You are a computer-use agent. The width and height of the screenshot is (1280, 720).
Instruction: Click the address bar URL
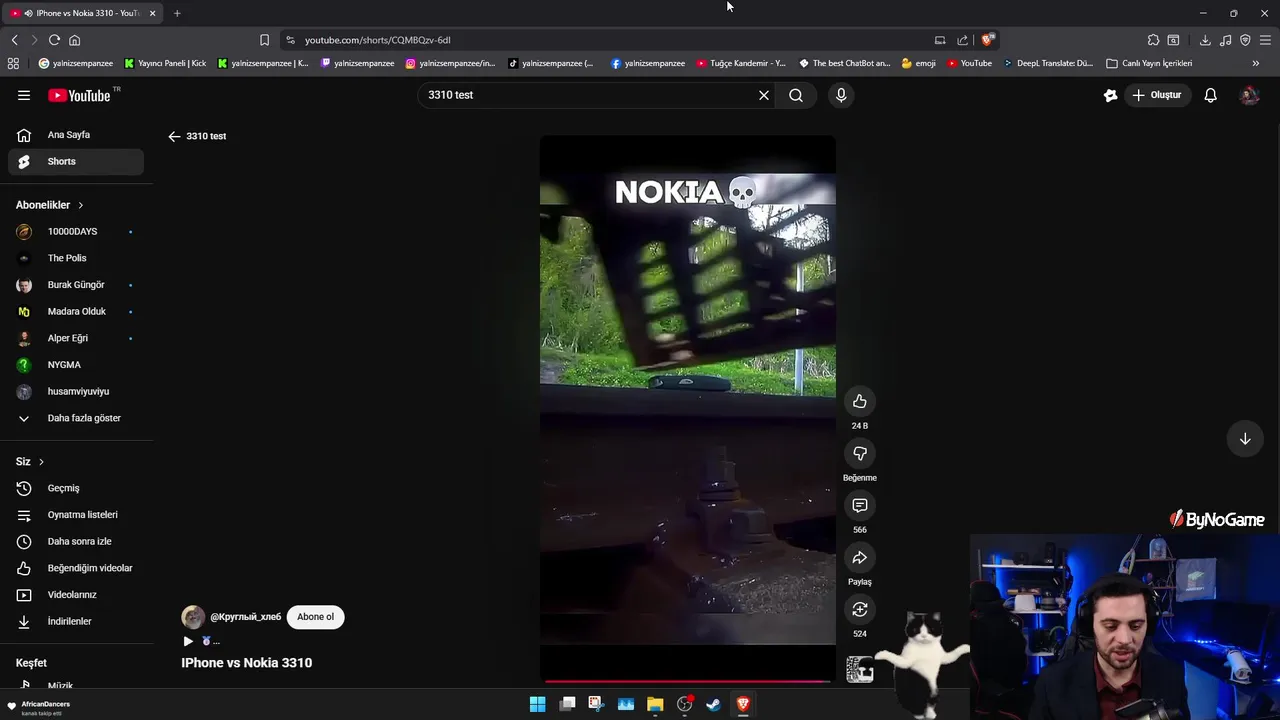[x=377, y=40]
